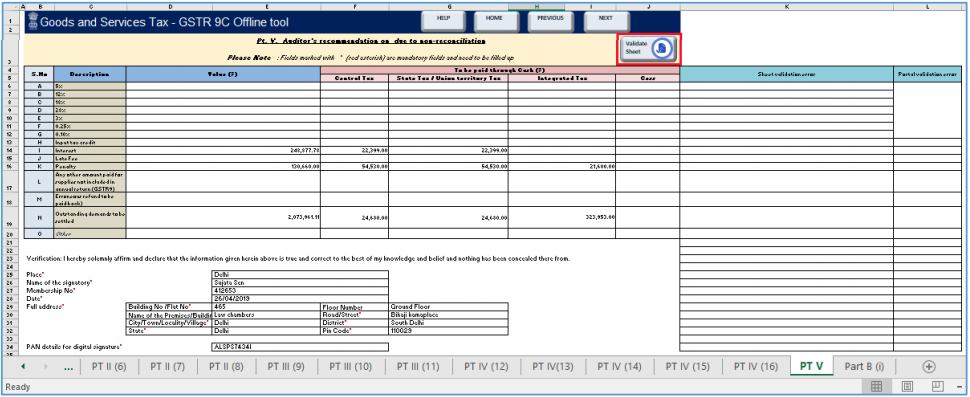Click Penalty row Value cell 130,660.00

[223, 166]
